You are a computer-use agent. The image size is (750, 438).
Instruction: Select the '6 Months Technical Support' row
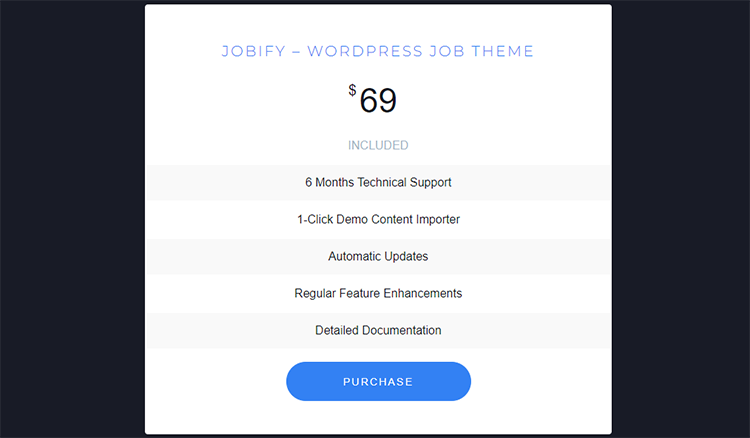coord(378,182)
